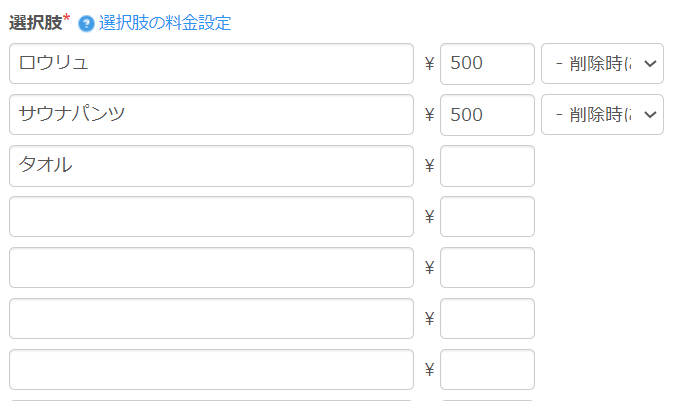690x401 pixels.
Task: Select the fifth option name field
Action: click(211, 268)
